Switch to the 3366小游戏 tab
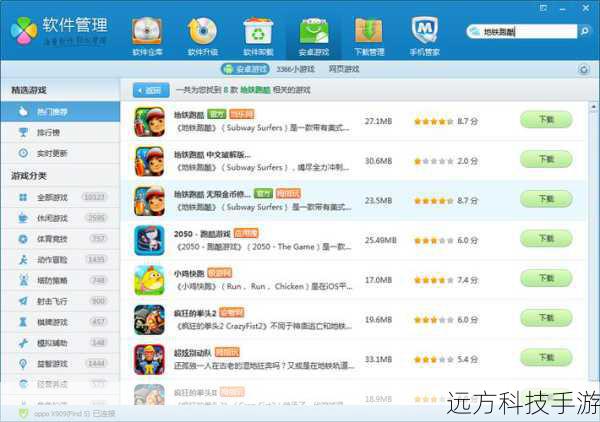This screenshot has height=422, width=600. tap(295, 69)
